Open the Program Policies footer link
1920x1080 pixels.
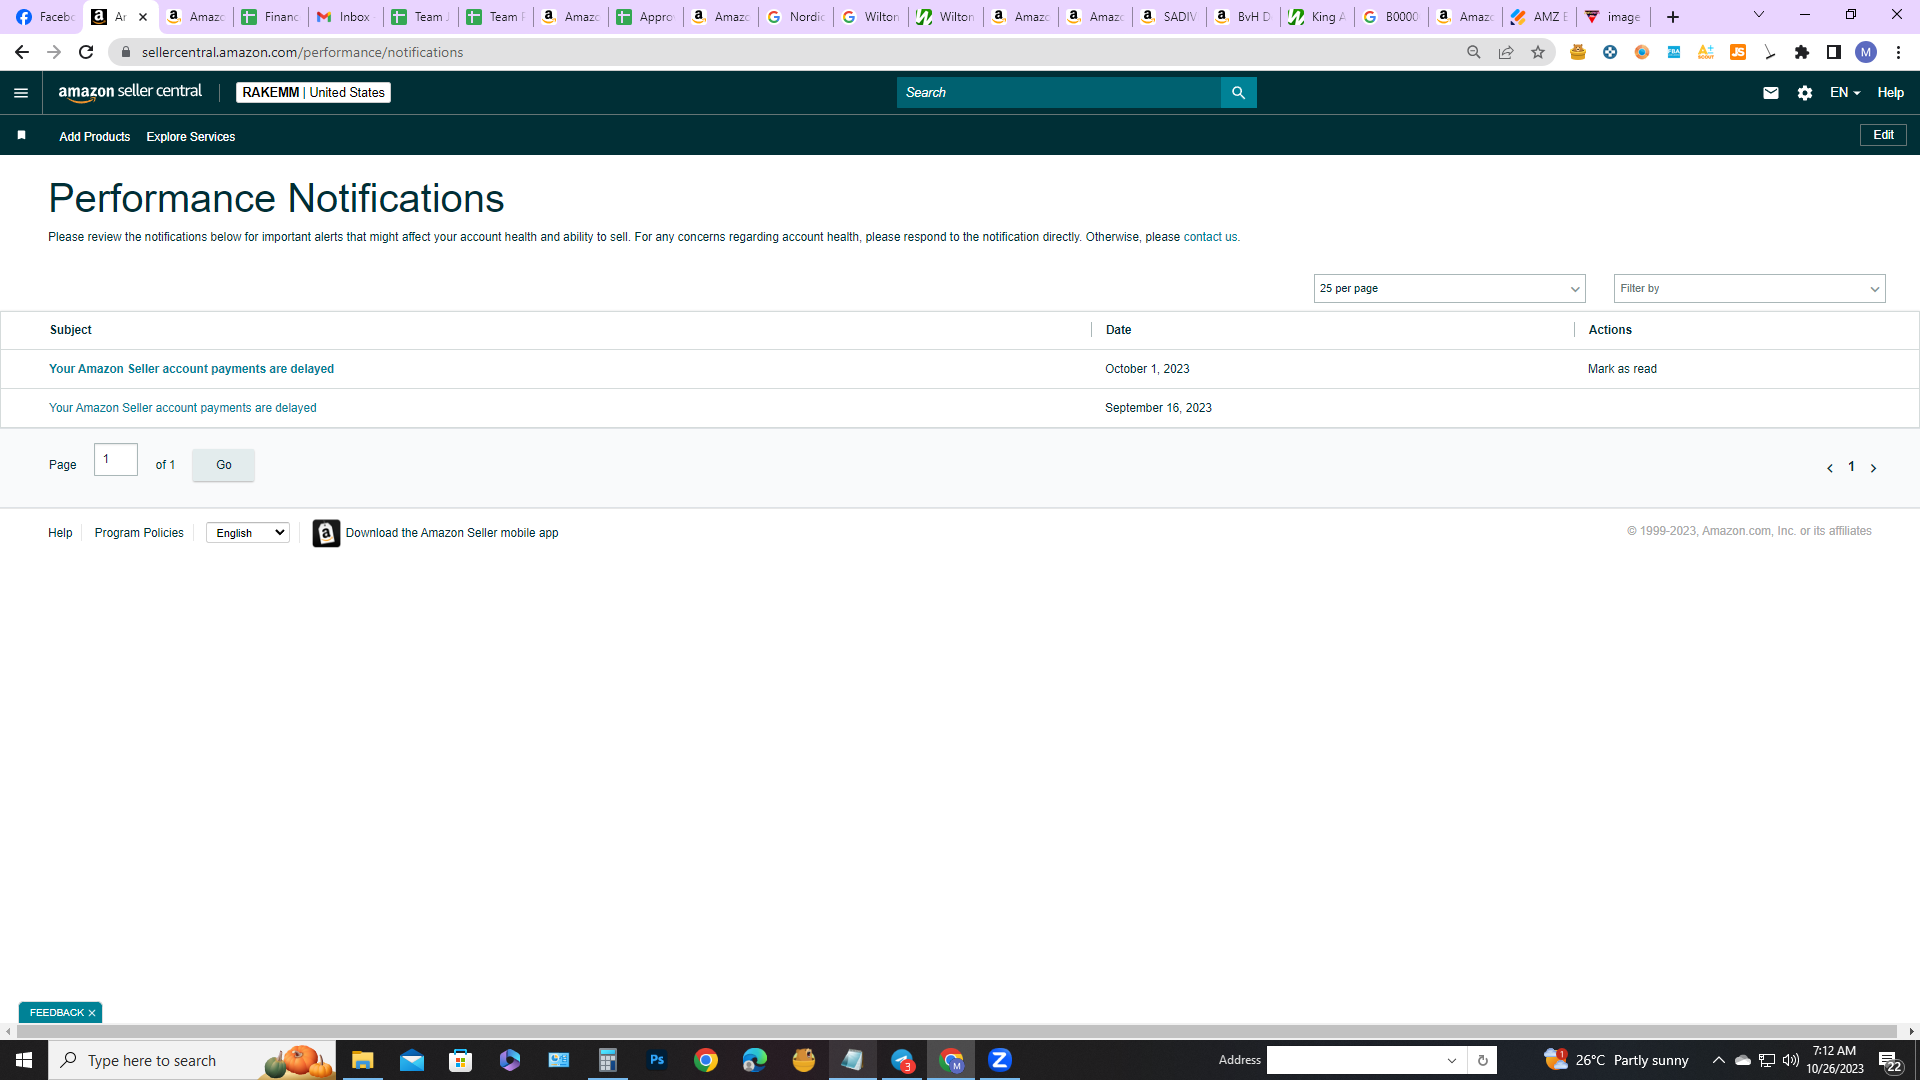pyautogui.click(x=139, y=533)
